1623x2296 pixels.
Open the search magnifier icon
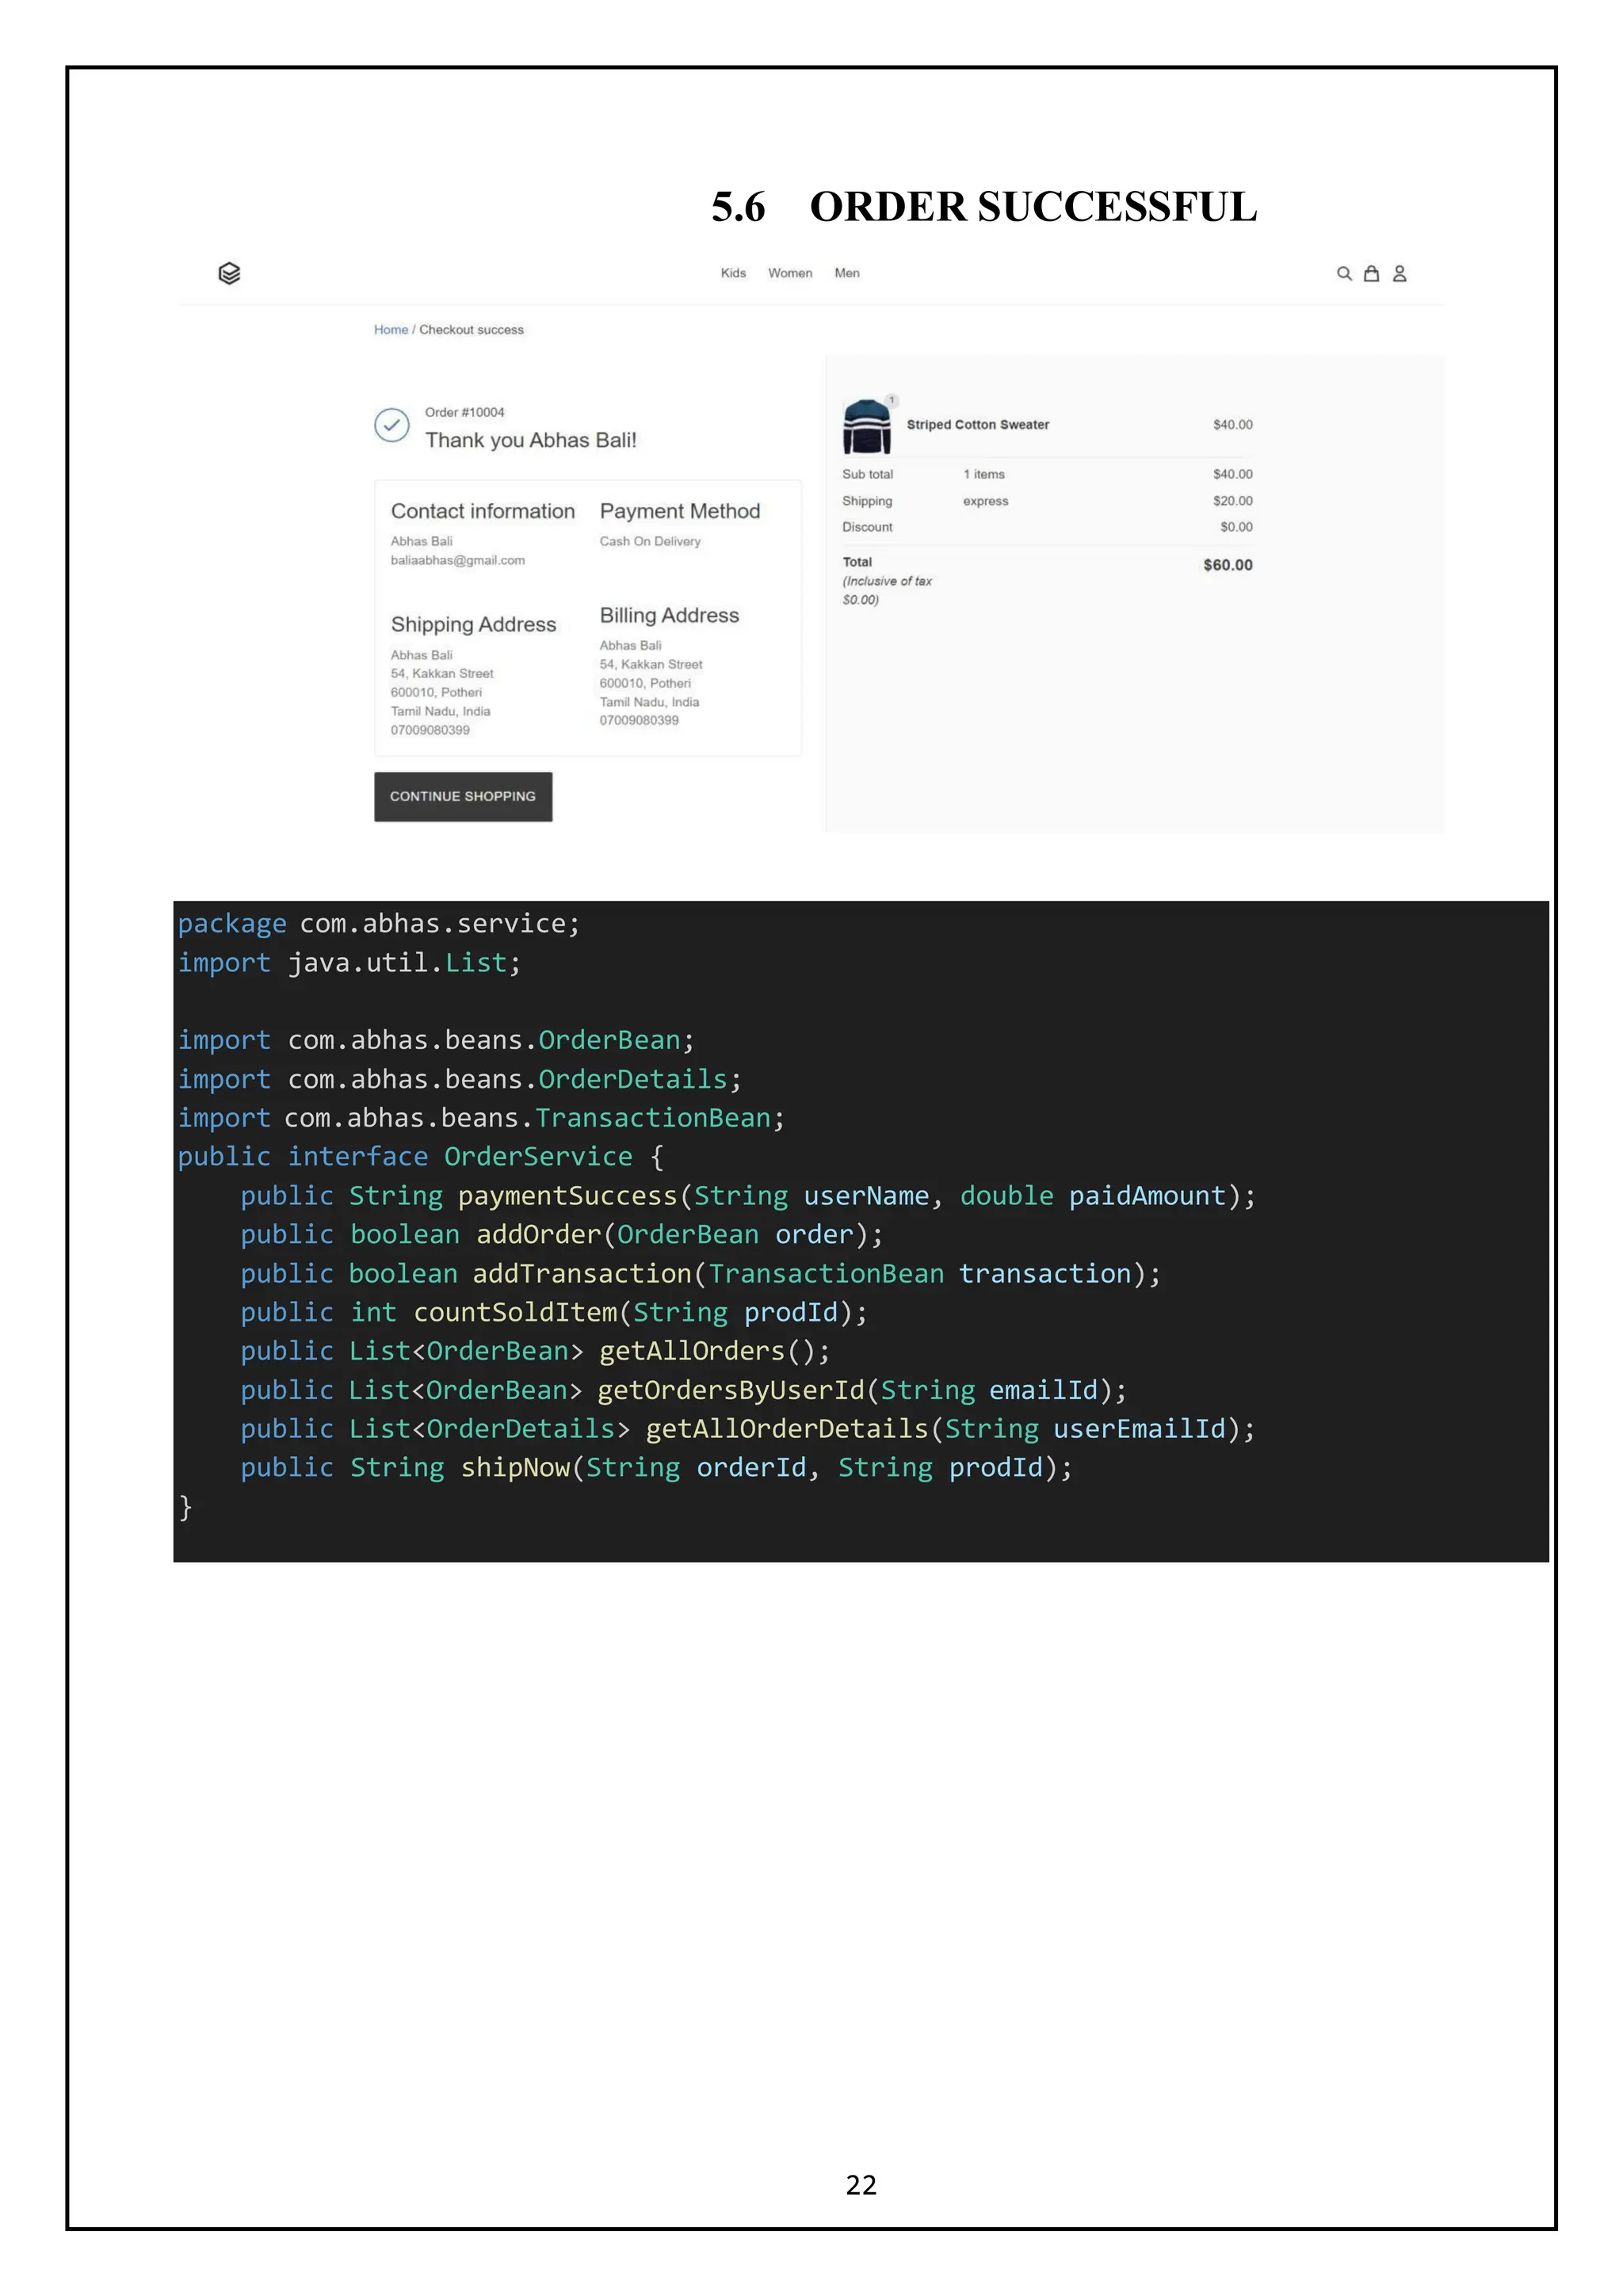pos(1344,273)
